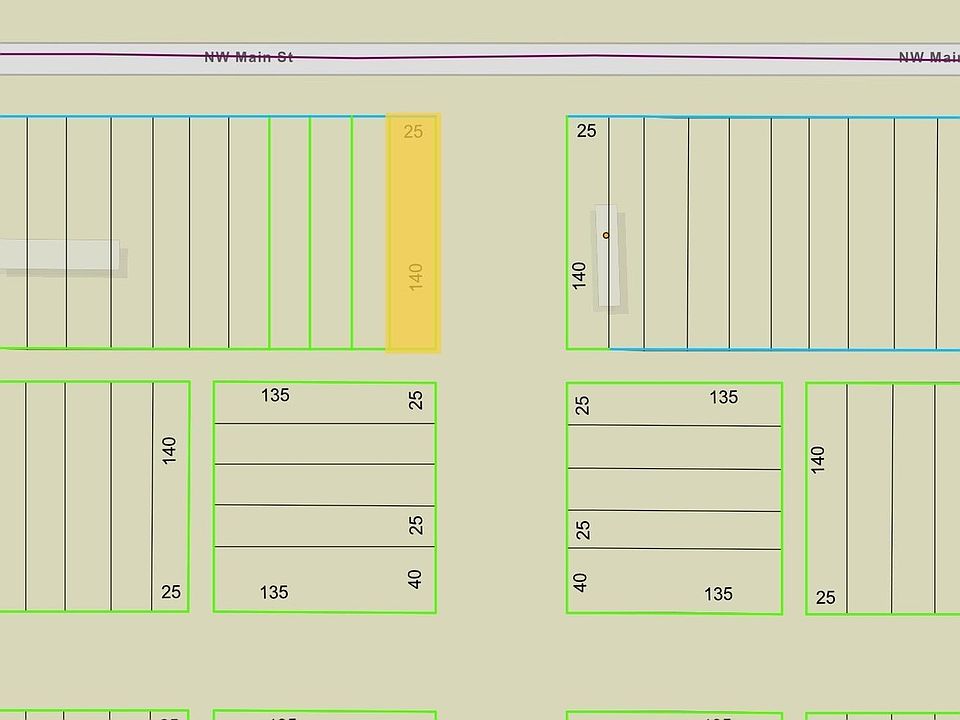Click the small orange circle marker on the building
The width and height of the screenshot is (960, 720).
[606, 235]
